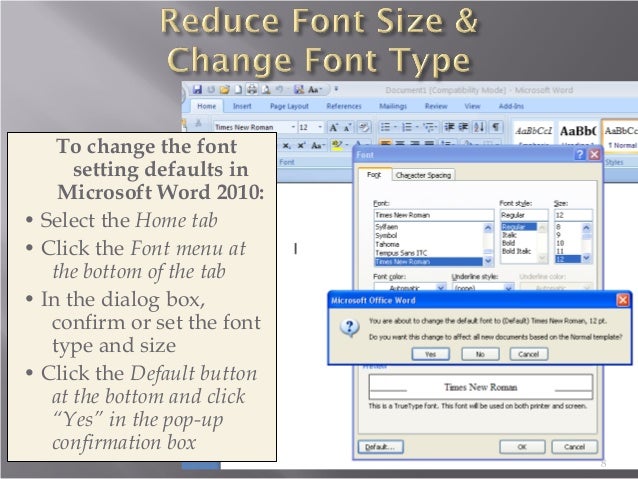
Task: Select Bold Italic in the font style list
Action: pyautogui.click(x=516, y=251)
